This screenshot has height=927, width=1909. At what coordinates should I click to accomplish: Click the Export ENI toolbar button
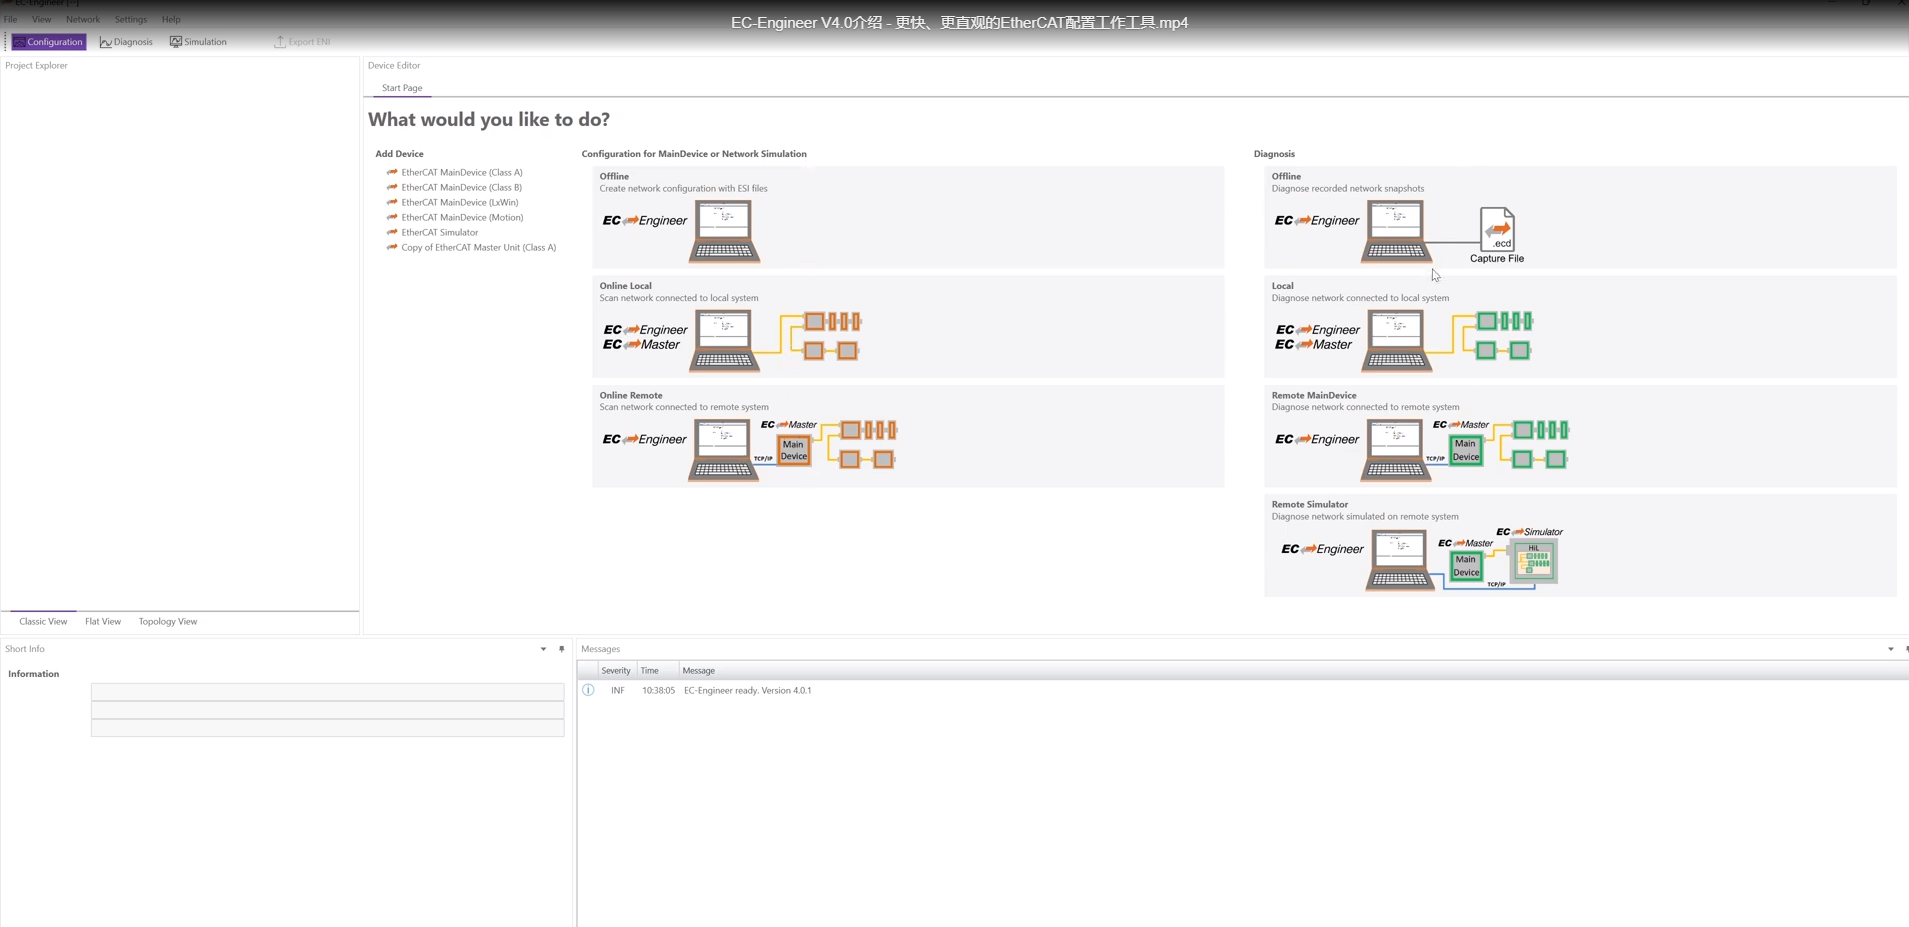(x=302, y=42)
